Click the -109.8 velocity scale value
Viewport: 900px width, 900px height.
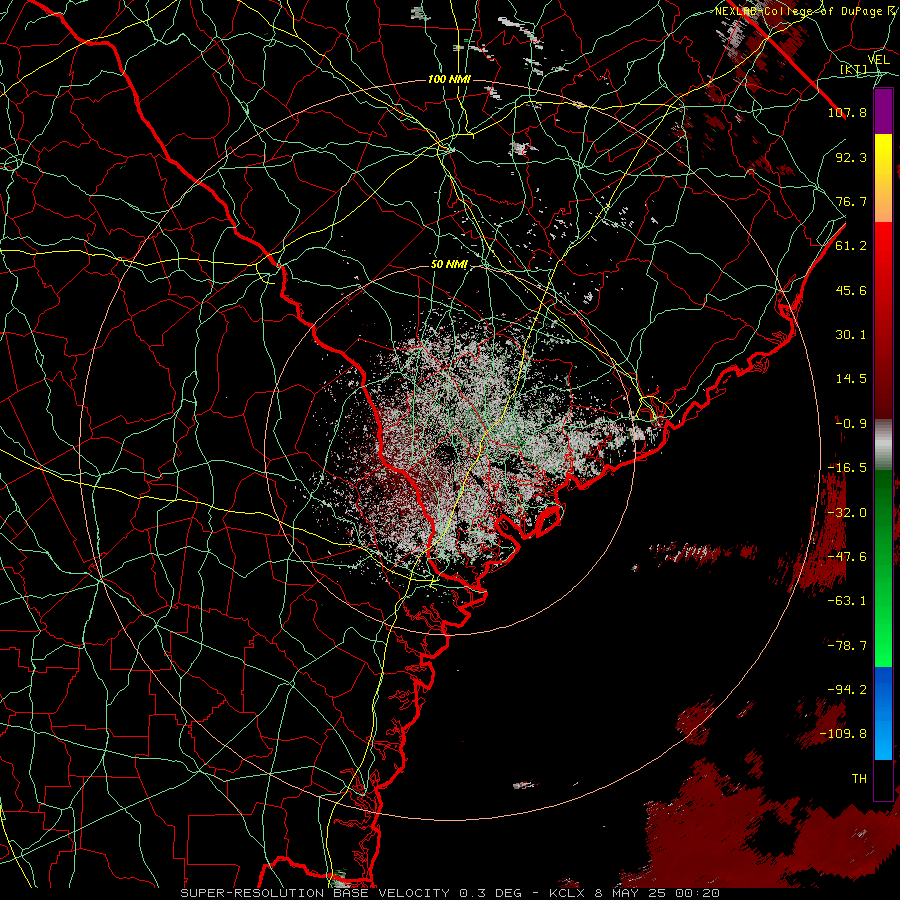point(843,734)
